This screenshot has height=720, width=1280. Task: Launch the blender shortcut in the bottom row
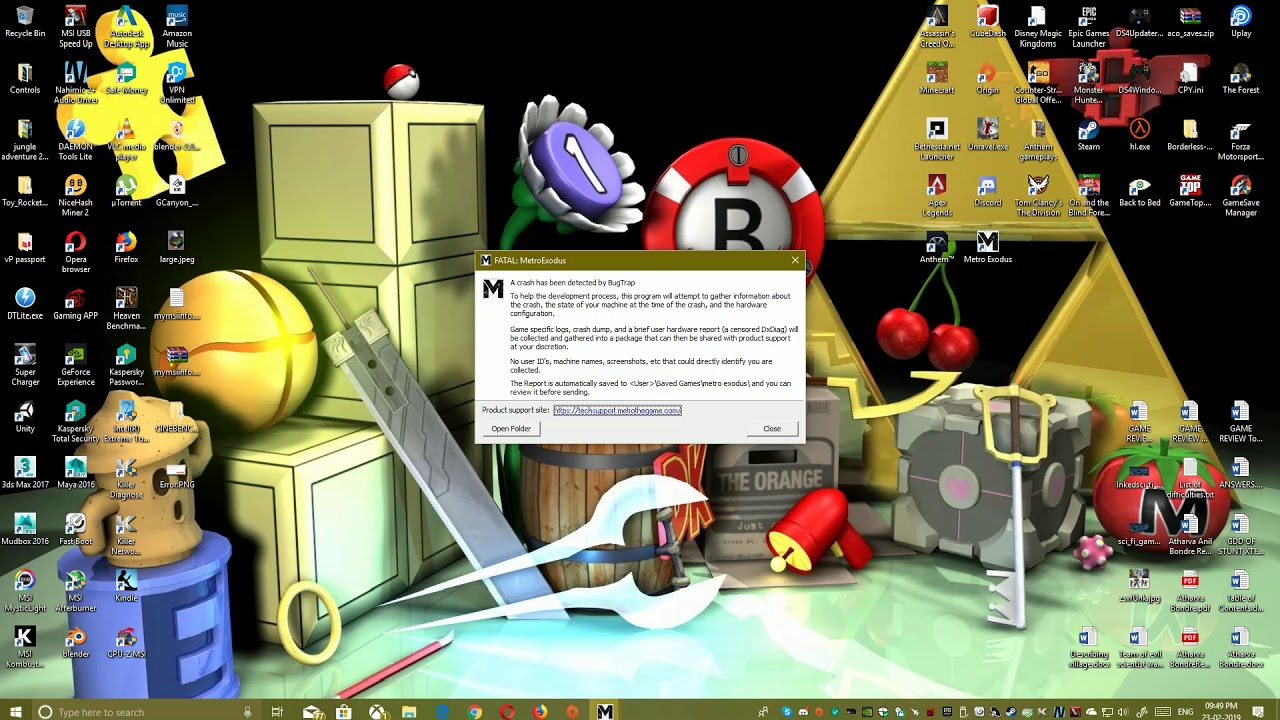point(76,642)
